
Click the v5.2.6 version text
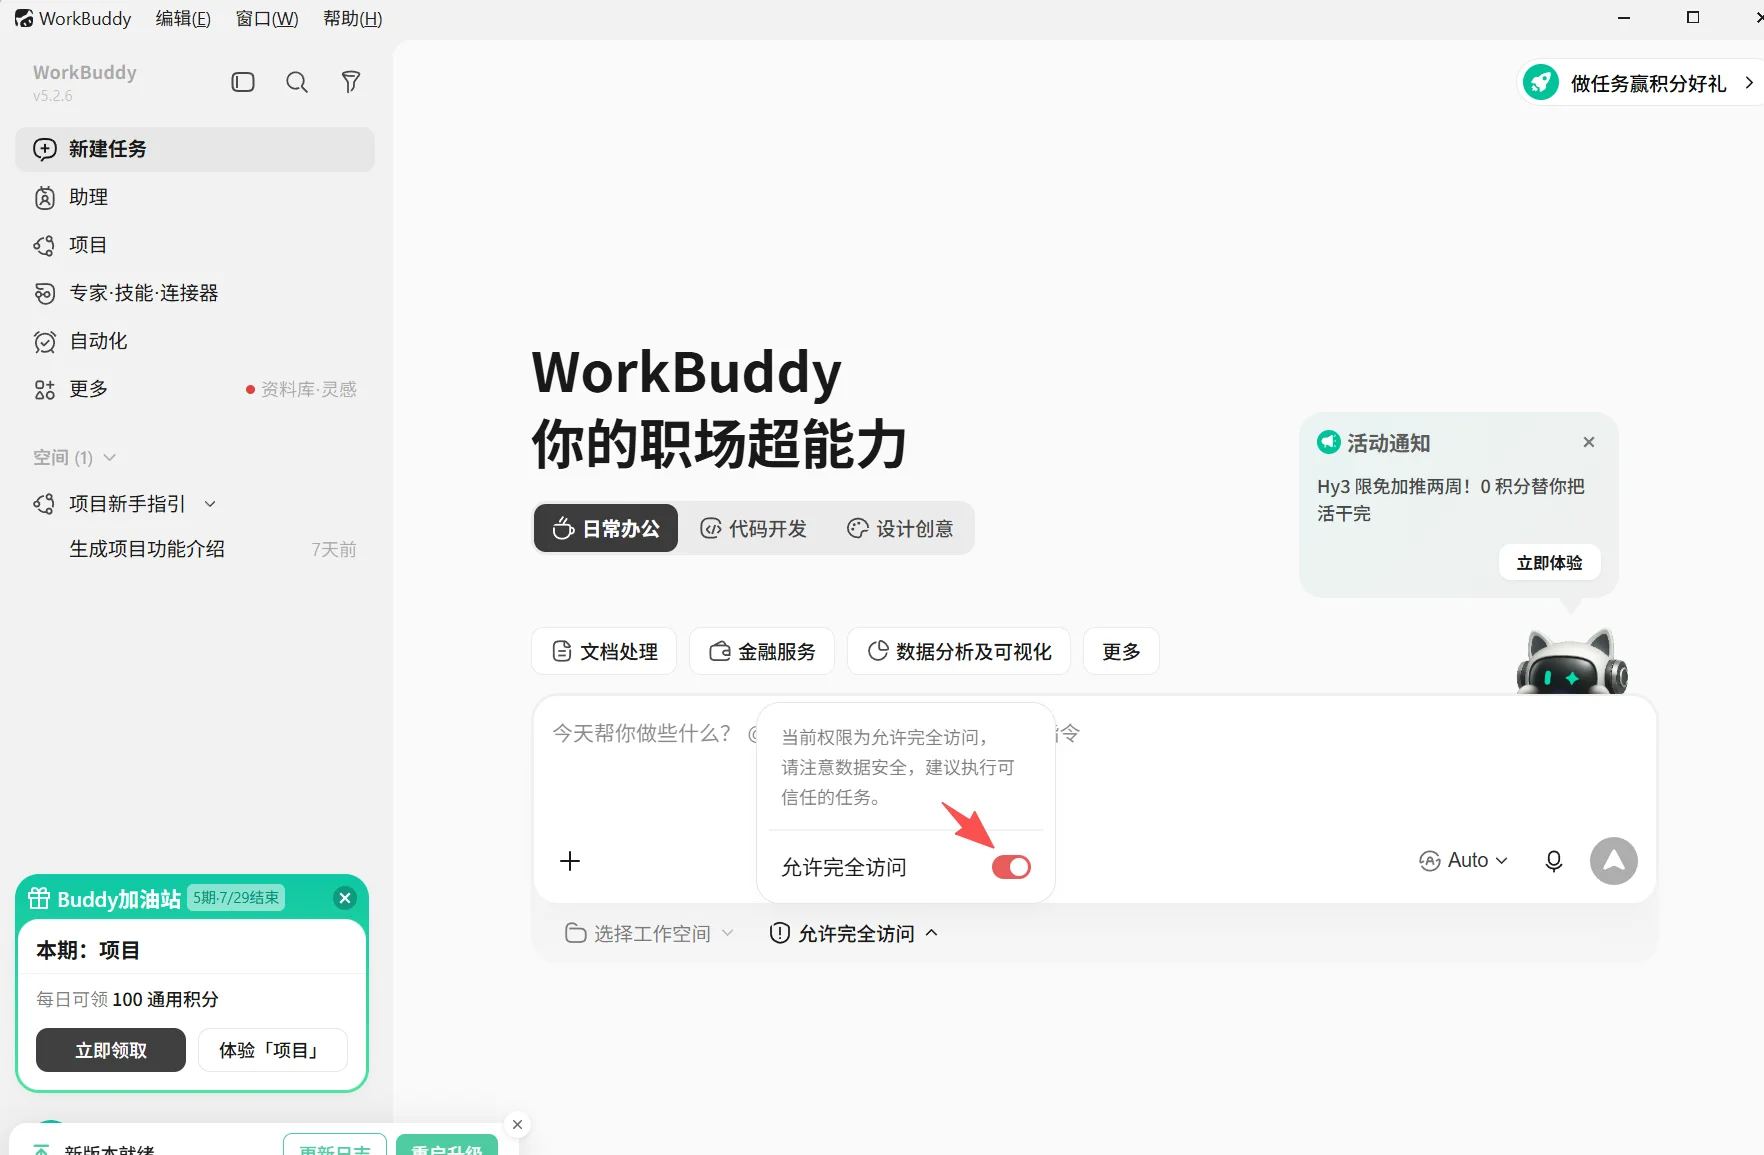53,96
